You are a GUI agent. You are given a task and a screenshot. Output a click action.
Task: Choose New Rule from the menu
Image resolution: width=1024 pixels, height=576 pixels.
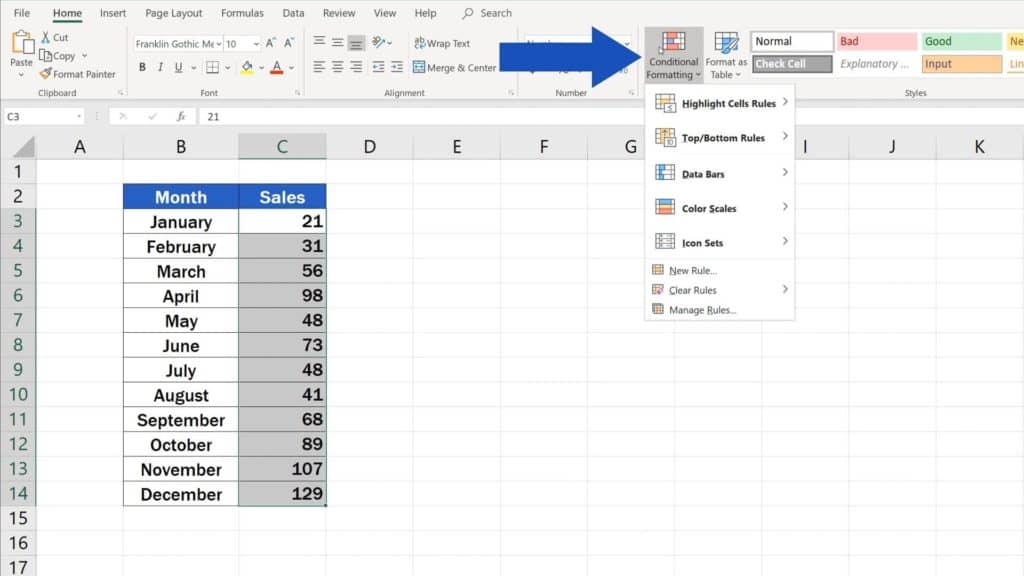pos(692,271)
